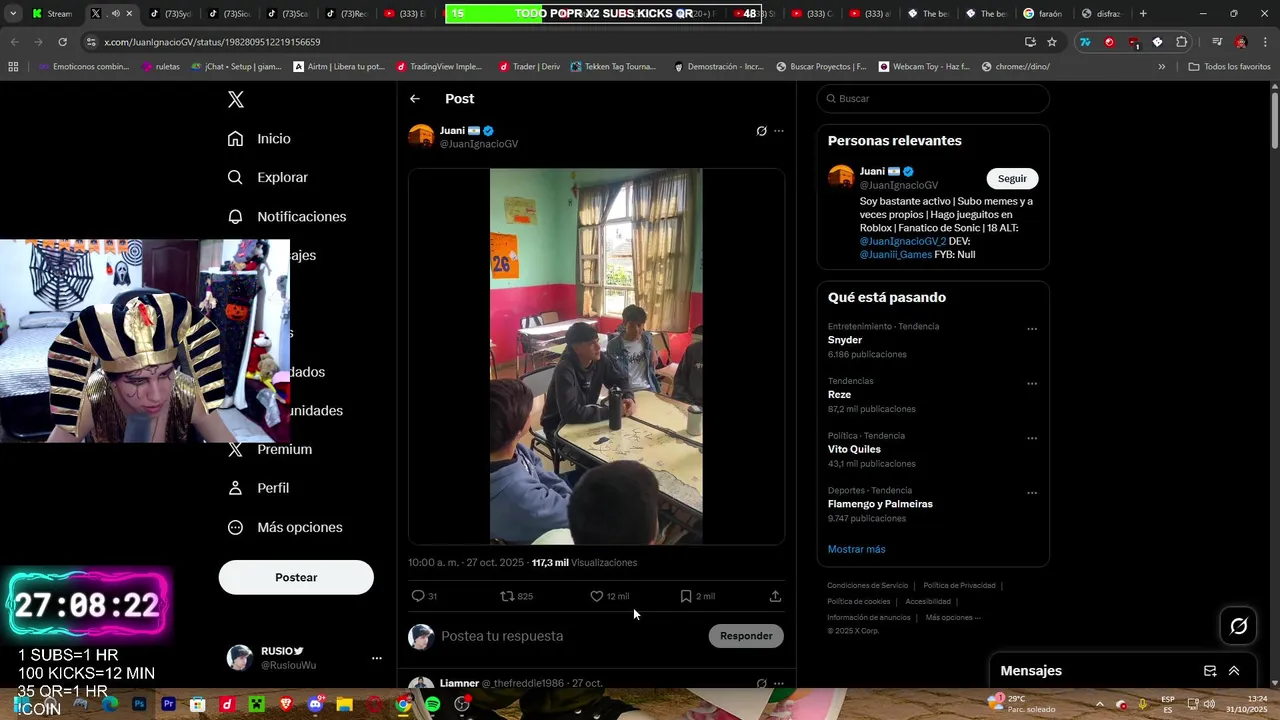Open Política de Privacidad link
Viewport: 1280px width, 720px height.
[959, 586]
